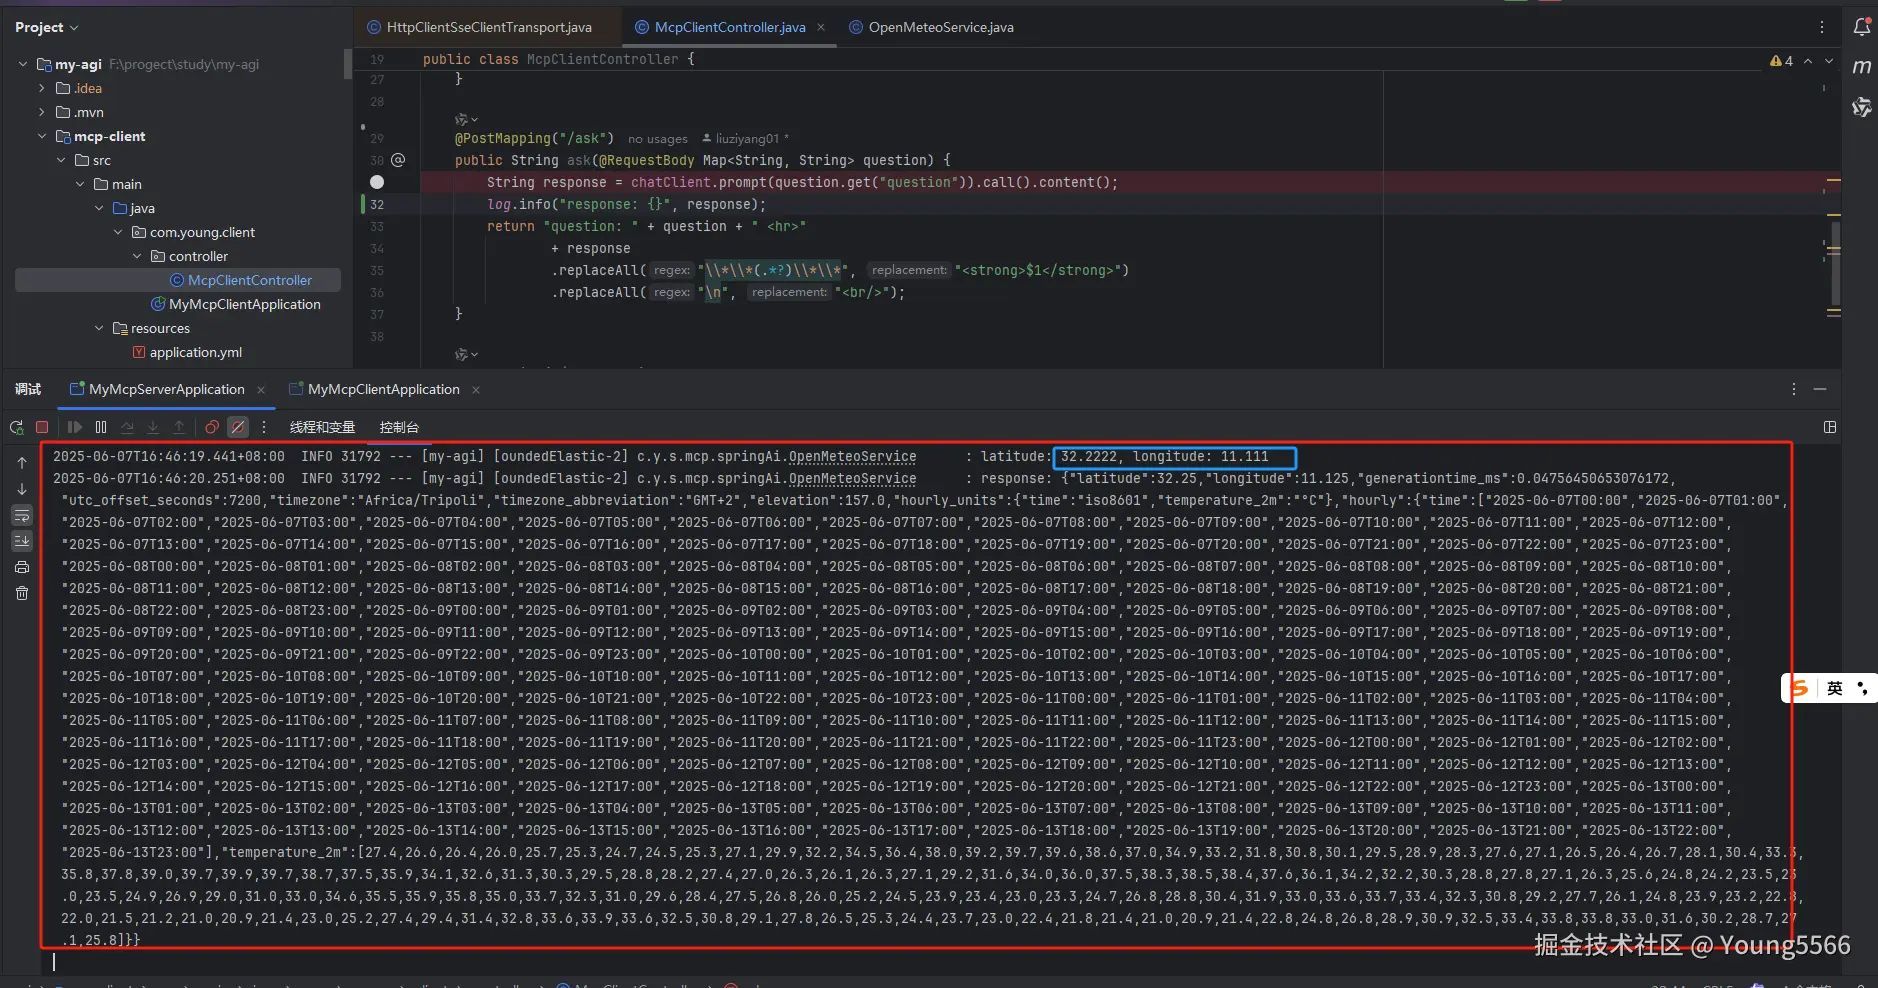Open the Sogou input method language indicator

(1834, 688)
